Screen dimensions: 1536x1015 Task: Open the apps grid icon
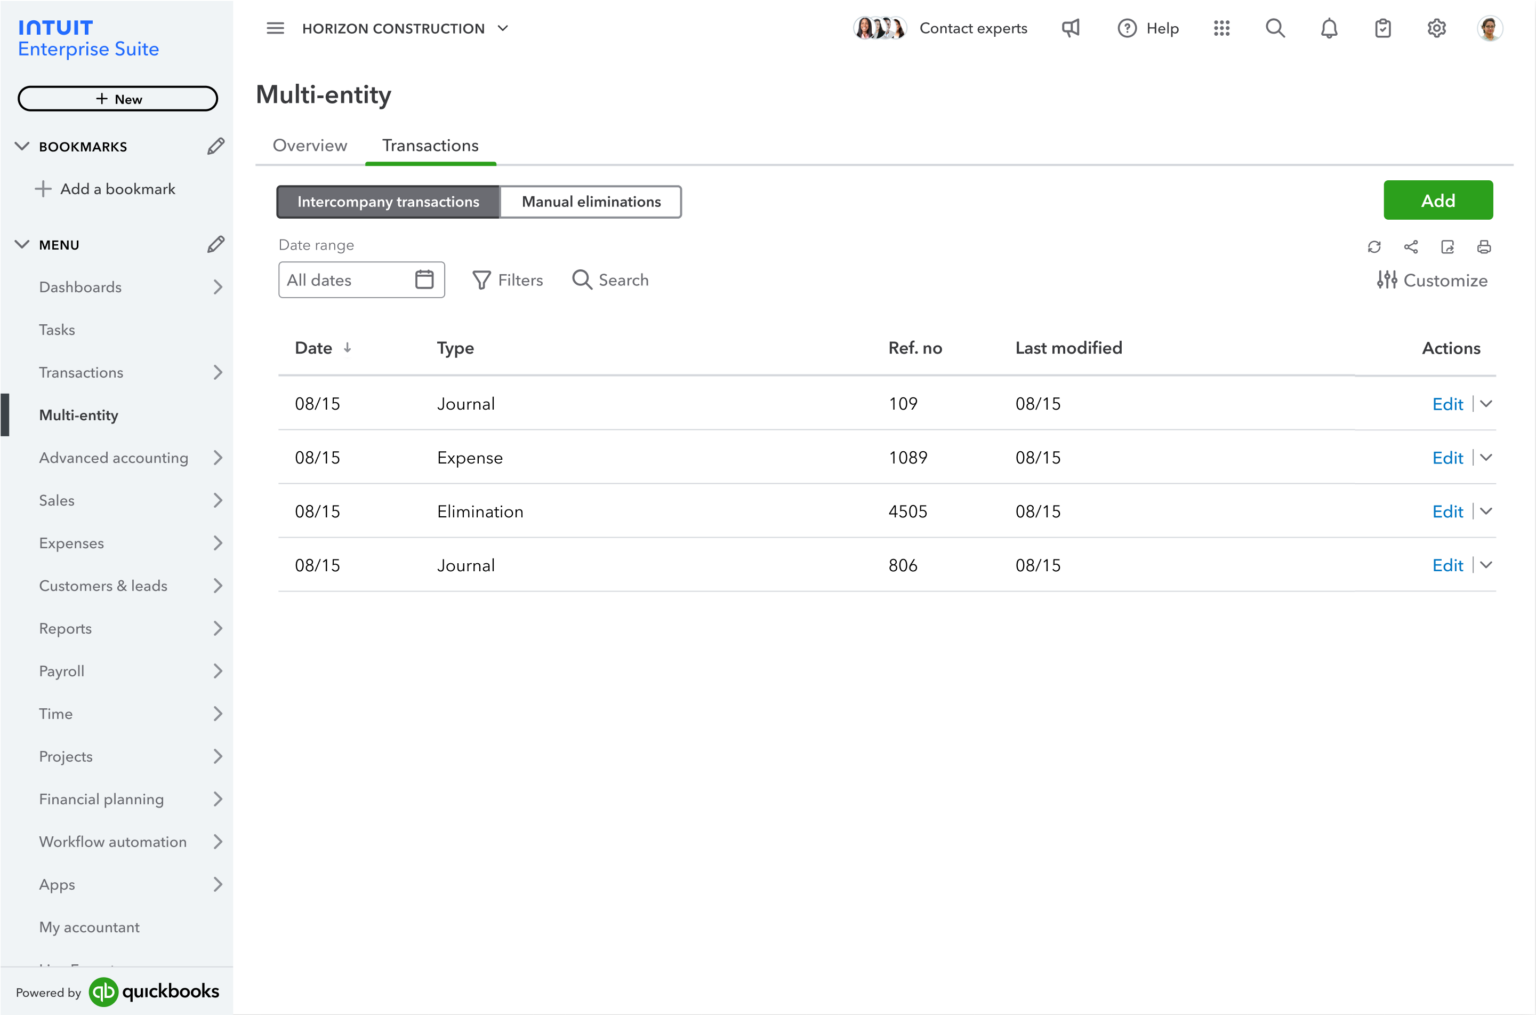[1221, 29]
